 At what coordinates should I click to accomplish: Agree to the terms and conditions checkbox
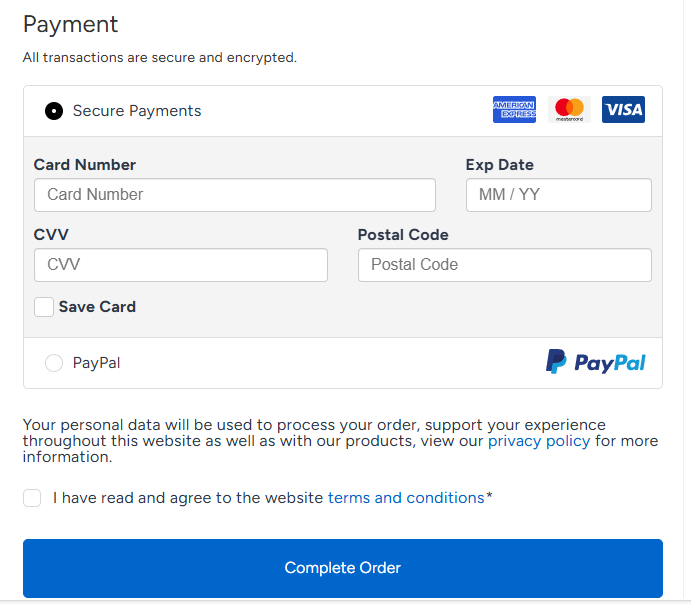(x=33, y=498)
